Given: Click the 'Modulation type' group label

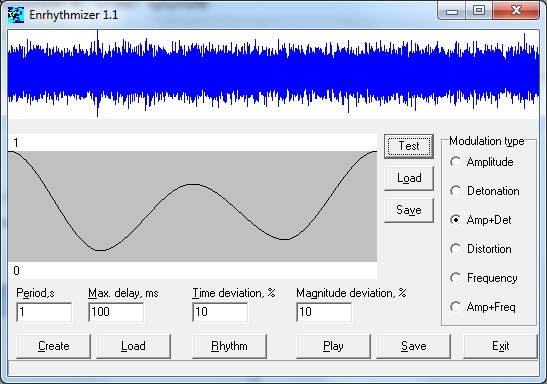Looking at the screenshot, I should click(487, 141).
